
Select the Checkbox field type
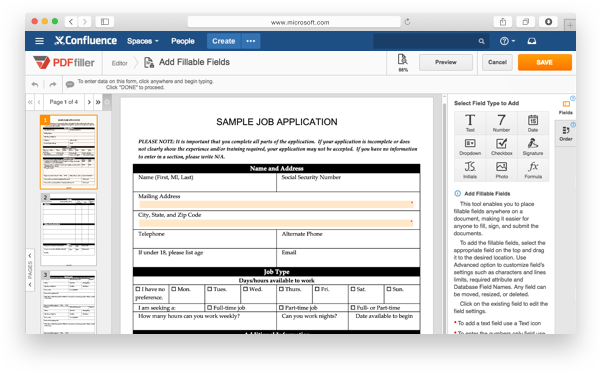[501, 146]
